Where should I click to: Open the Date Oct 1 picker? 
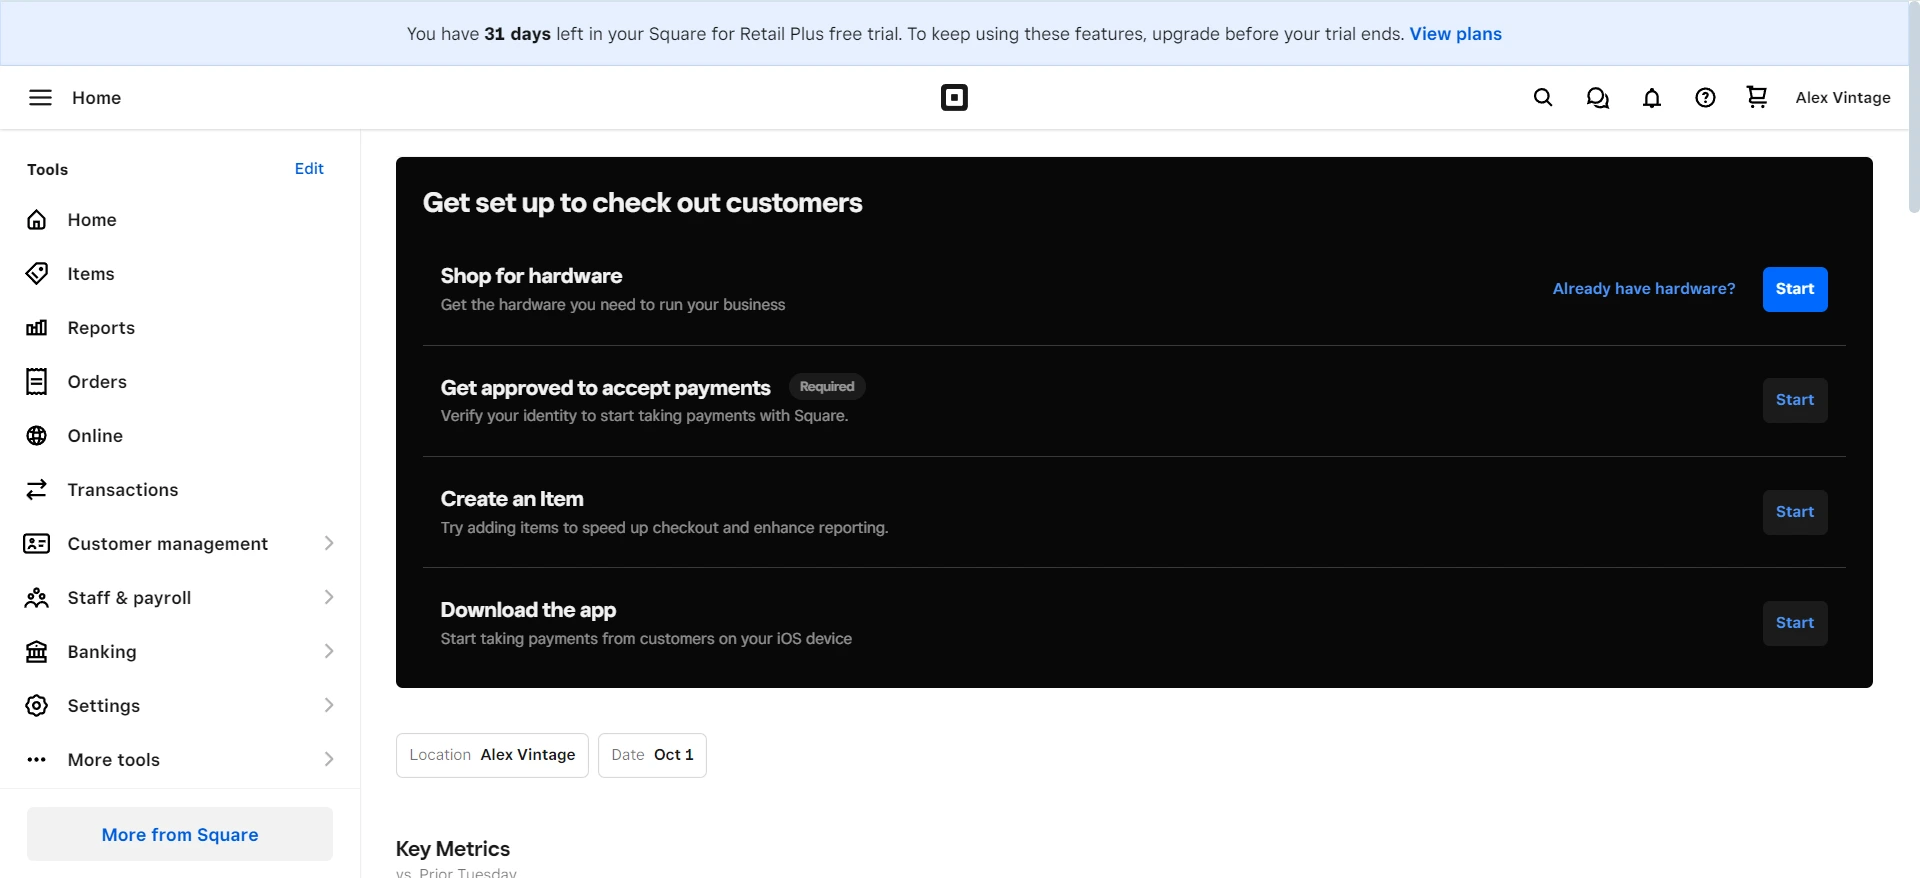(652, 755)
